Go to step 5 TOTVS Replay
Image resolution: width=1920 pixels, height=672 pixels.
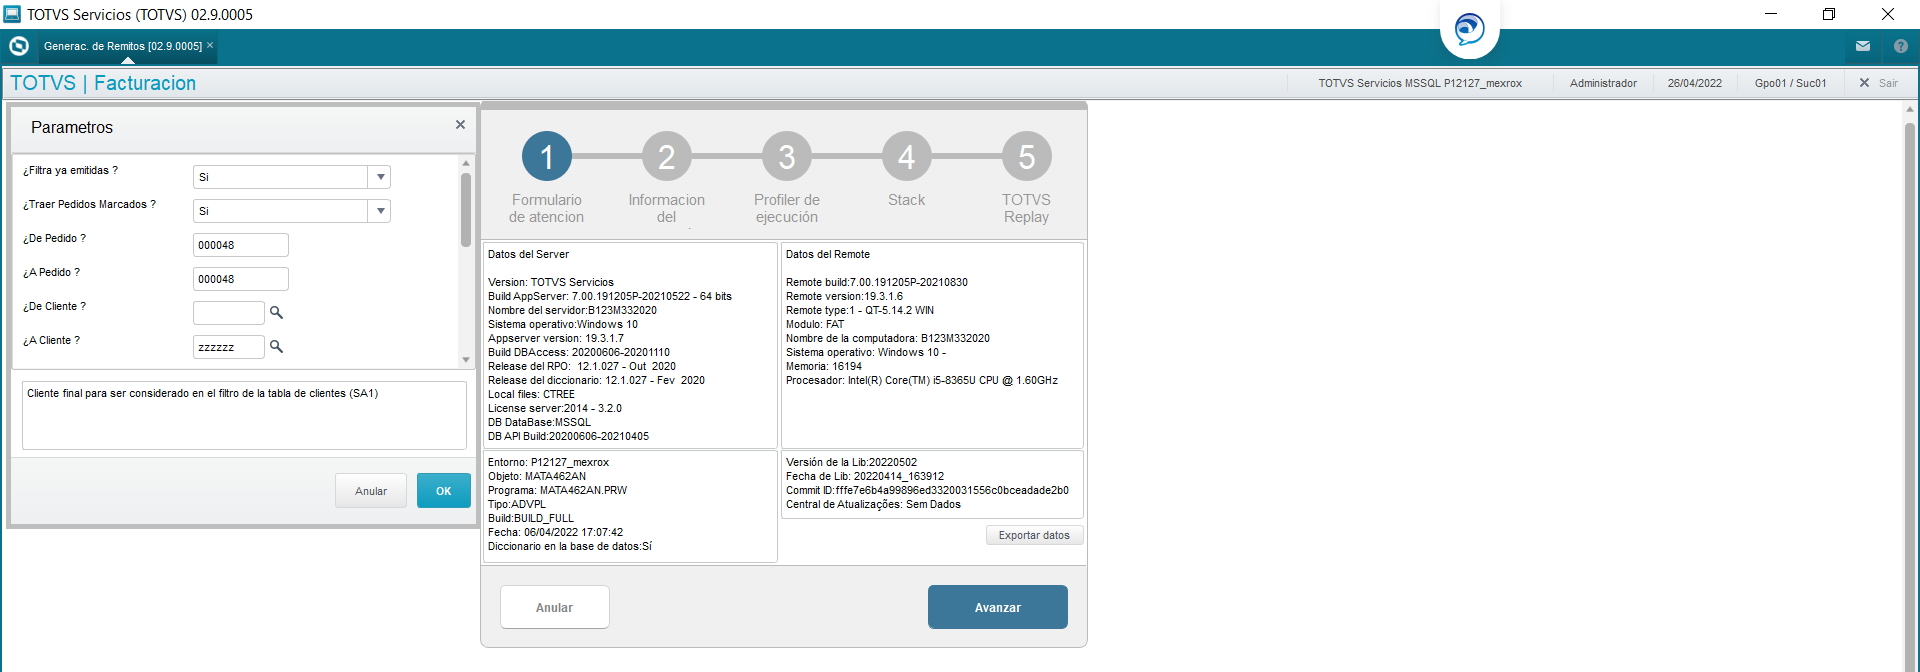pyautogui.click(x=1027, y=157)
